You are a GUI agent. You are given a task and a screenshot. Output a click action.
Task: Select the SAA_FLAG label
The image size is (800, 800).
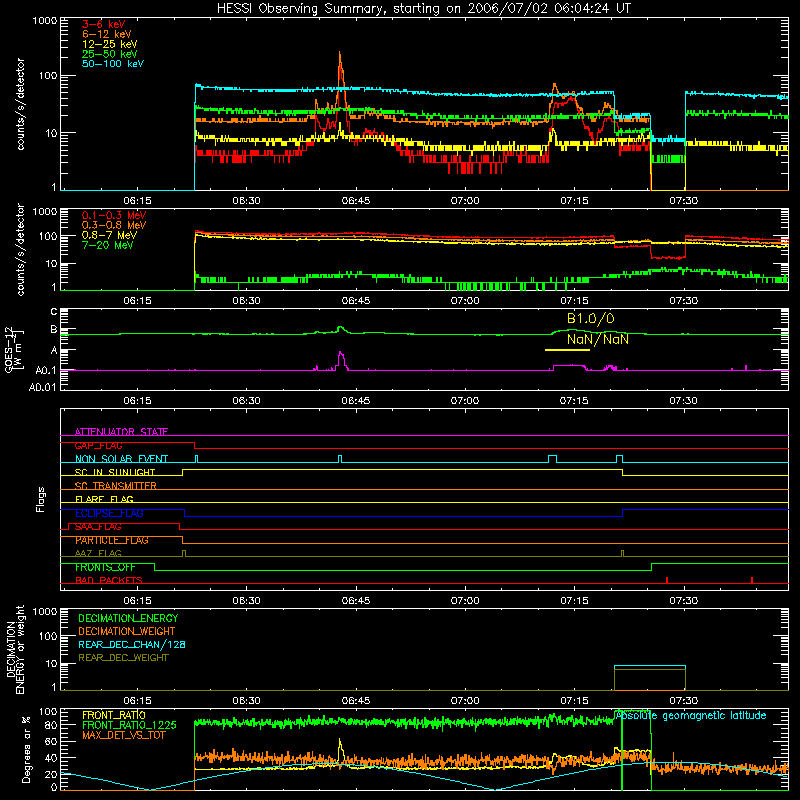pyautogui.click(x=98, y=527)
